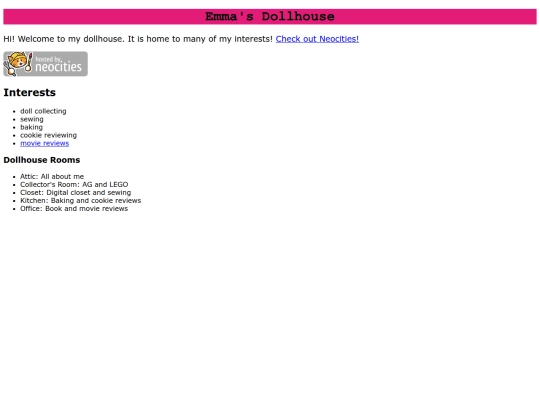
Task: Click 'Closet: Digital closet and sewing' entry
Action: [75, 193]
